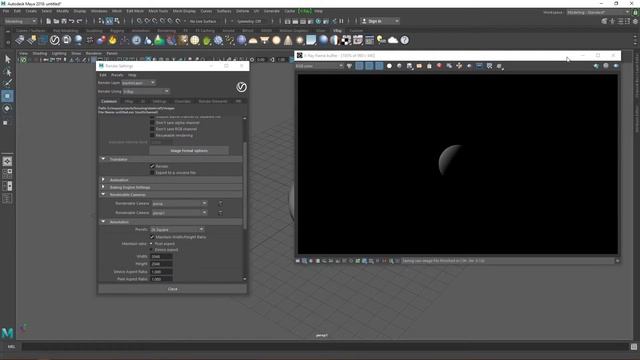640x360 pixels.
Task: Switch to the Render Elements tab
Action: 213,101
